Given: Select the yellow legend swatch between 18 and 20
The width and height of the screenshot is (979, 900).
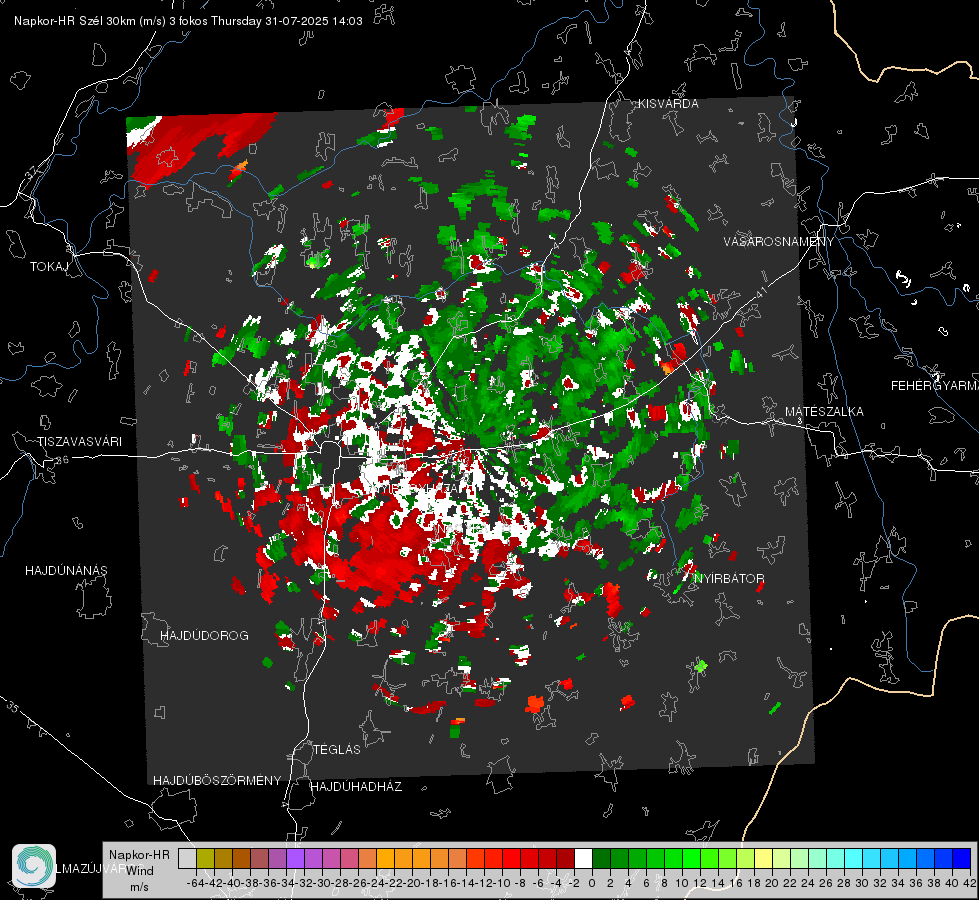Looking at the screenshot, I should pos(764,858).
